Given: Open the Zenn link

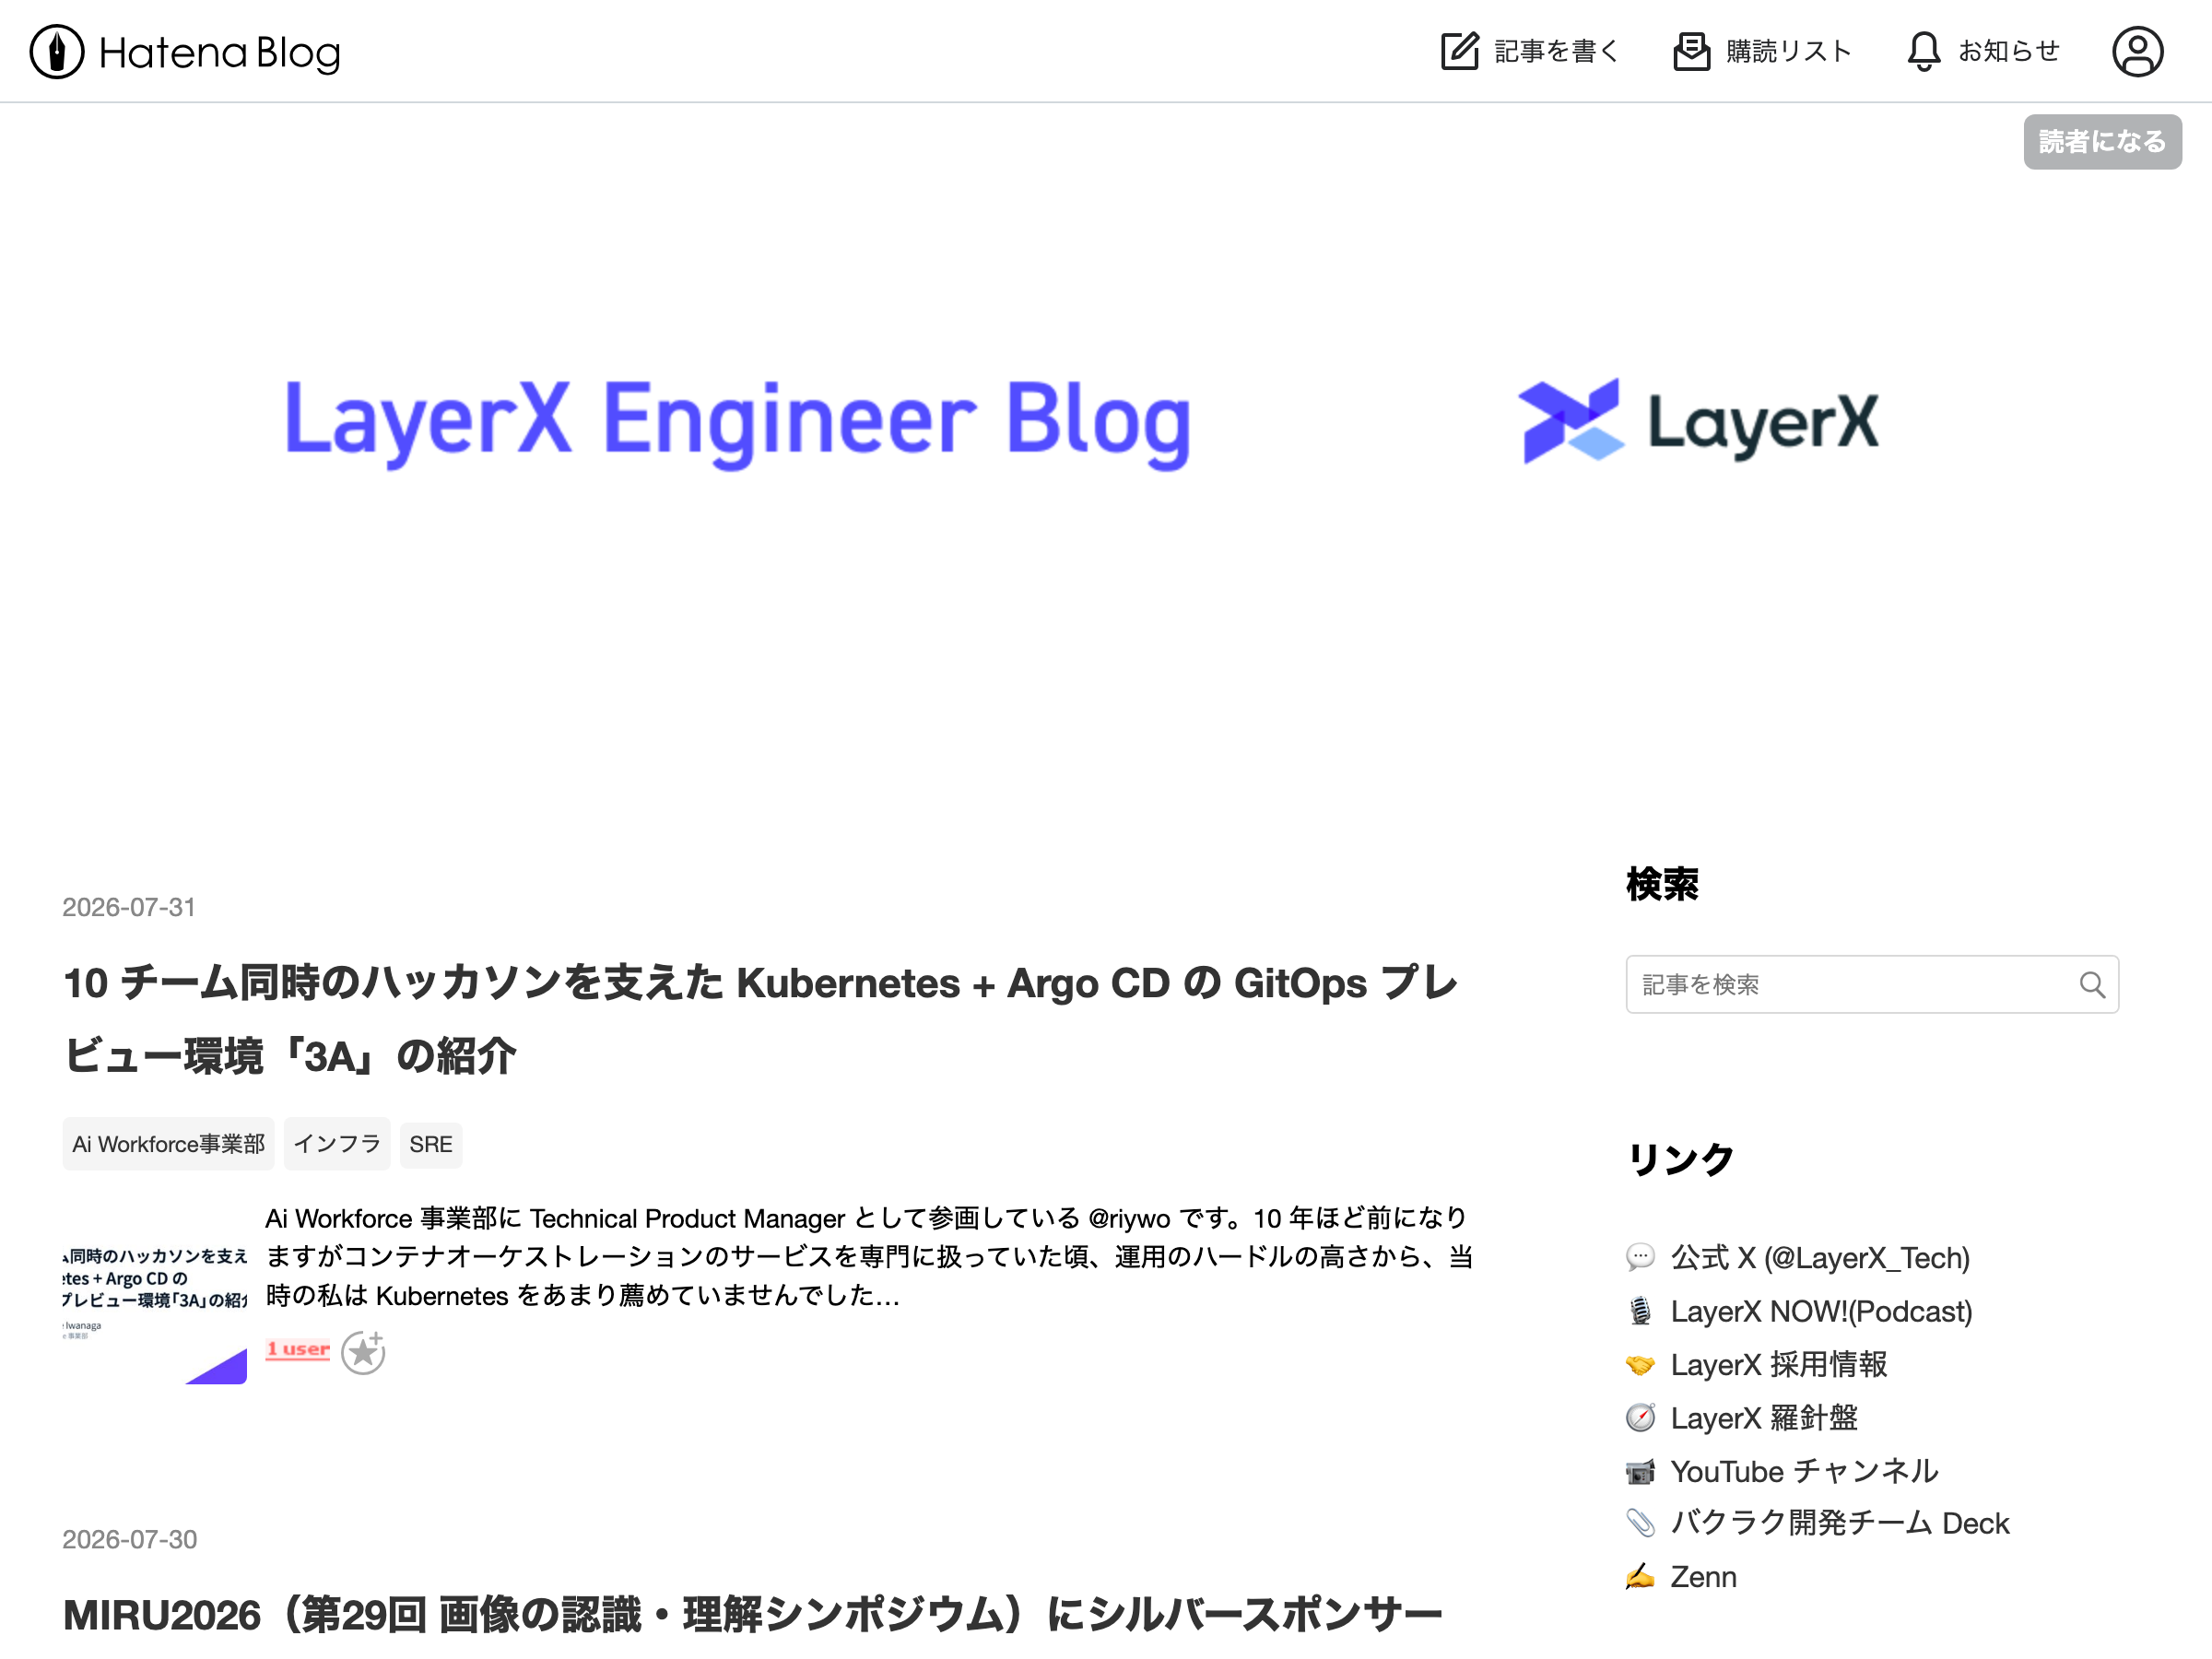Looking at the screenshot, I should [1703, 1576].
